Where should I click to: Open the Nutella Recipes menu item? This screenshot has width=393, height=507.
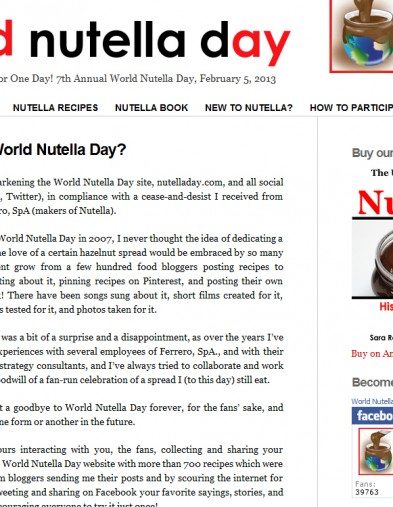point(55,108)
